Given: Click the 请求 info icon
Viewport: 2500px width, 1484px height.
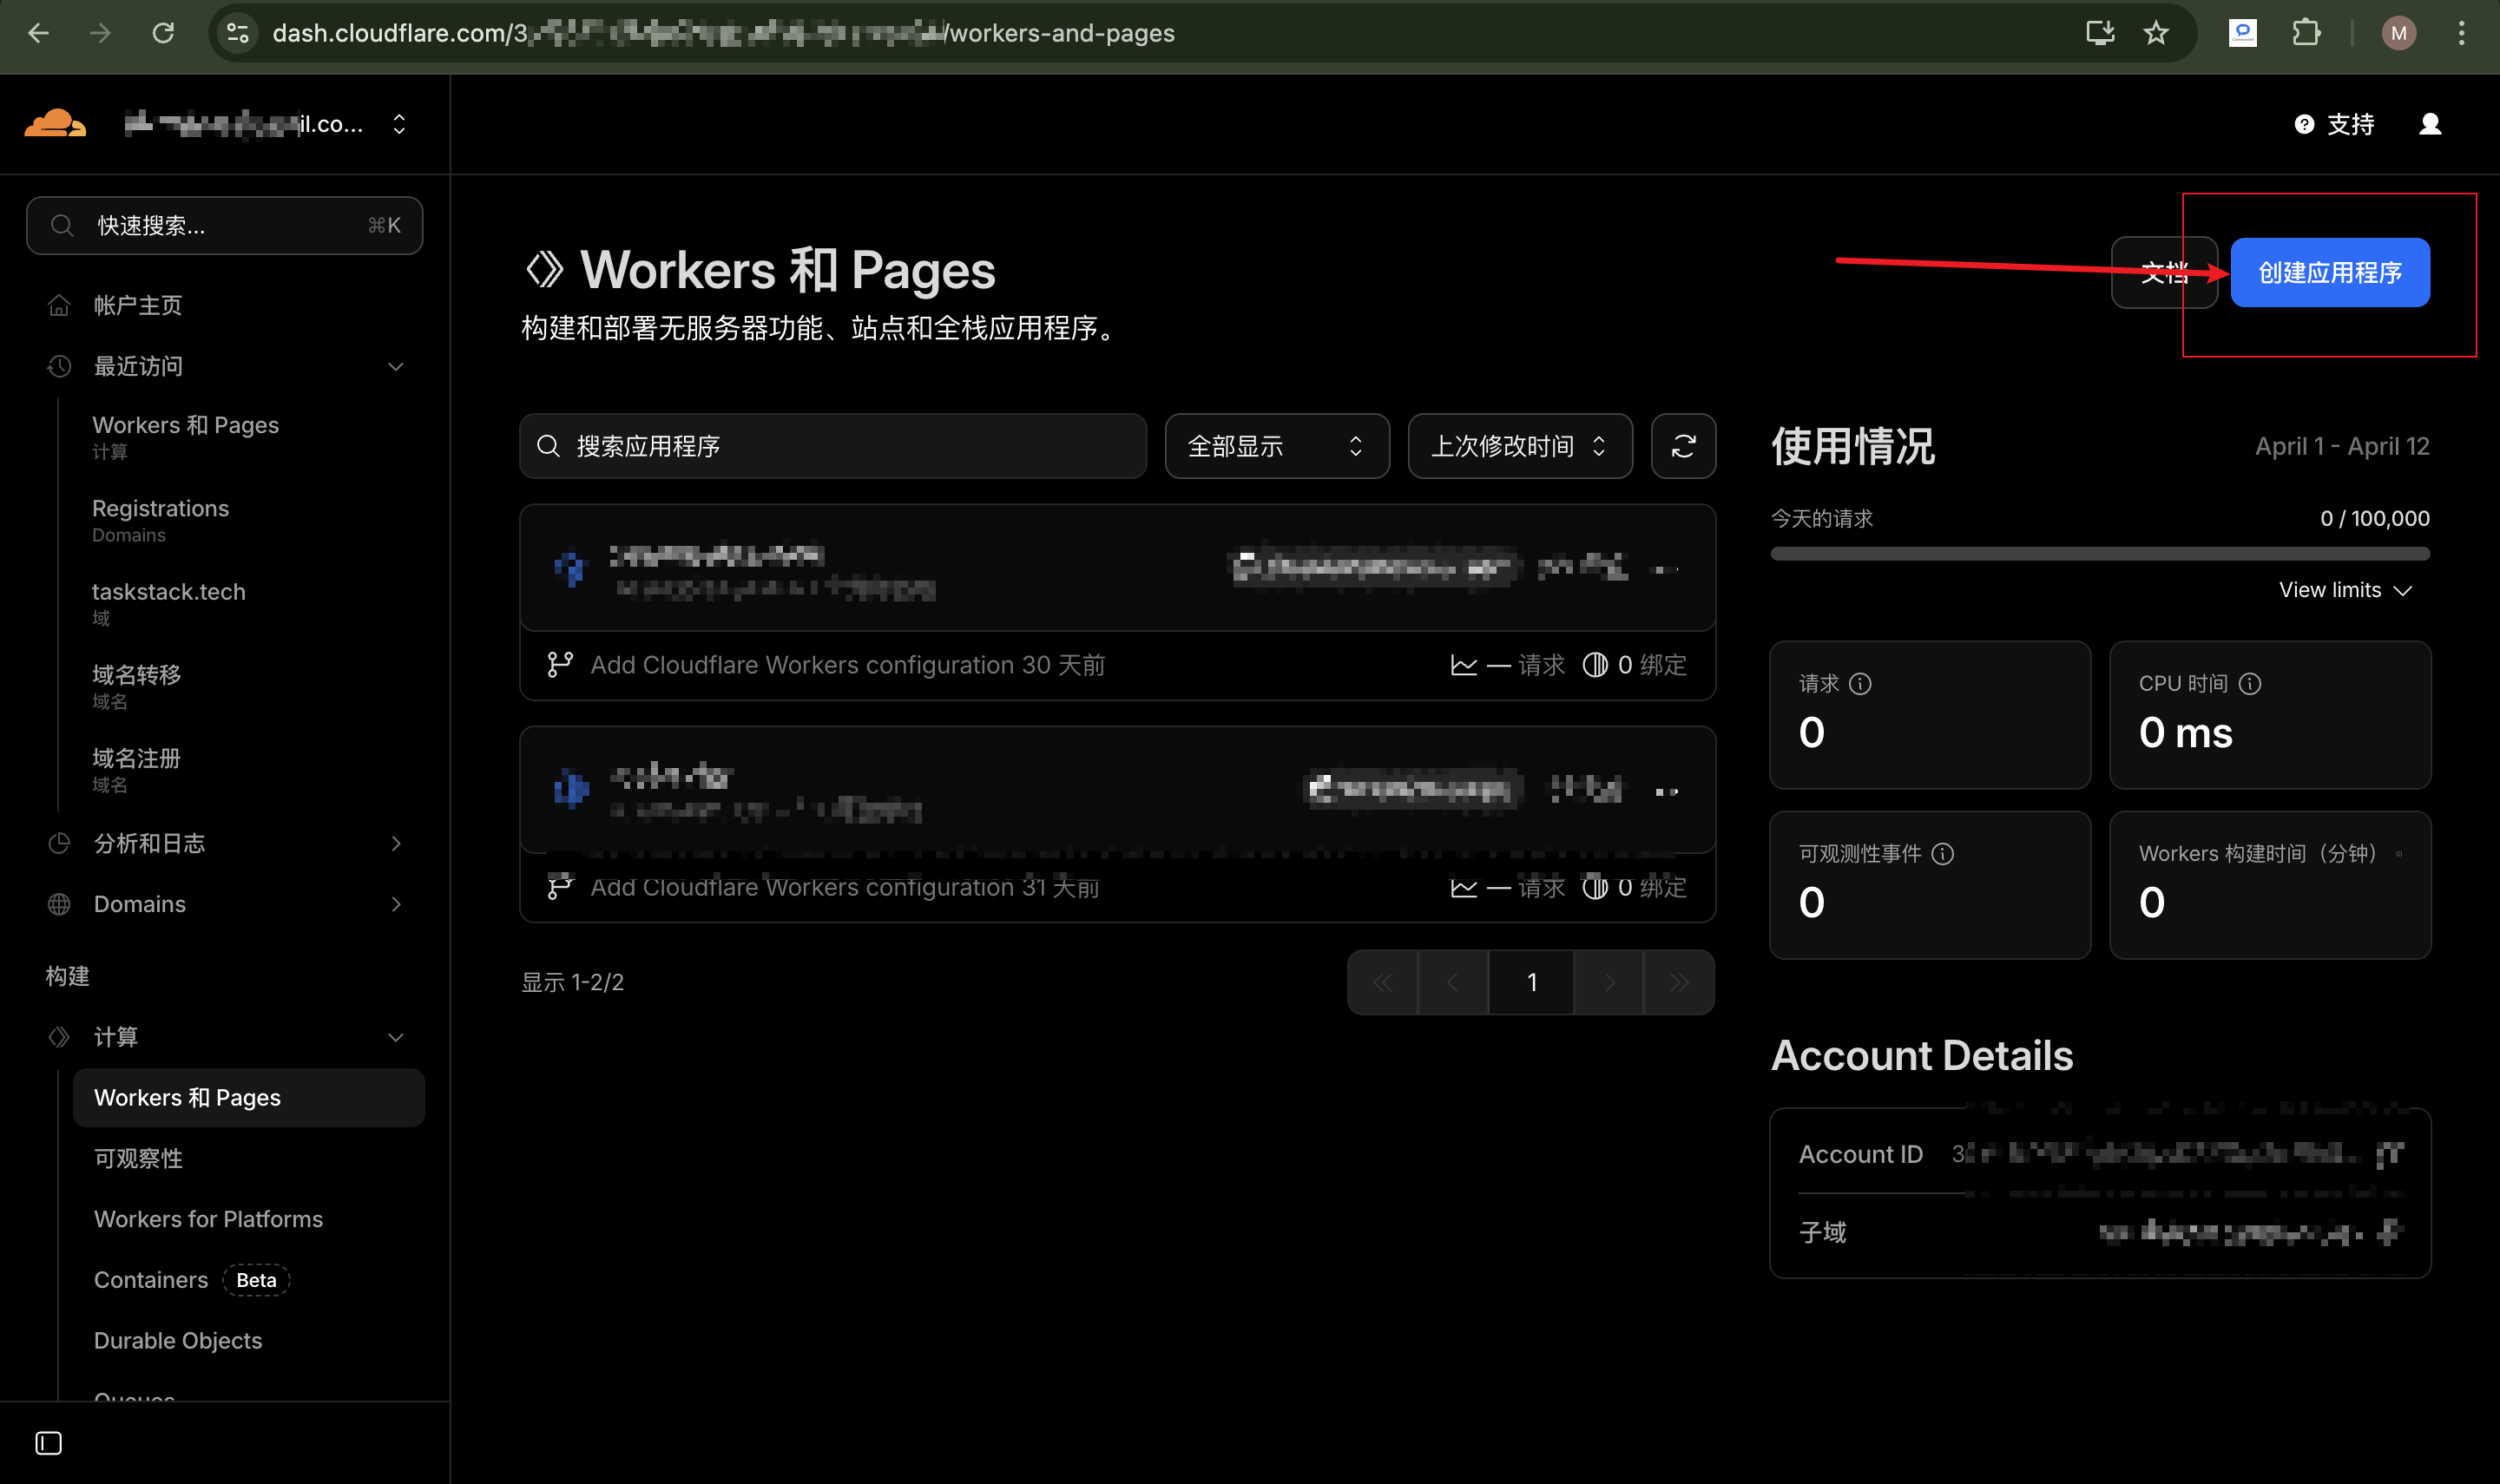Looking at the screenshot, I should (1861, 683).
